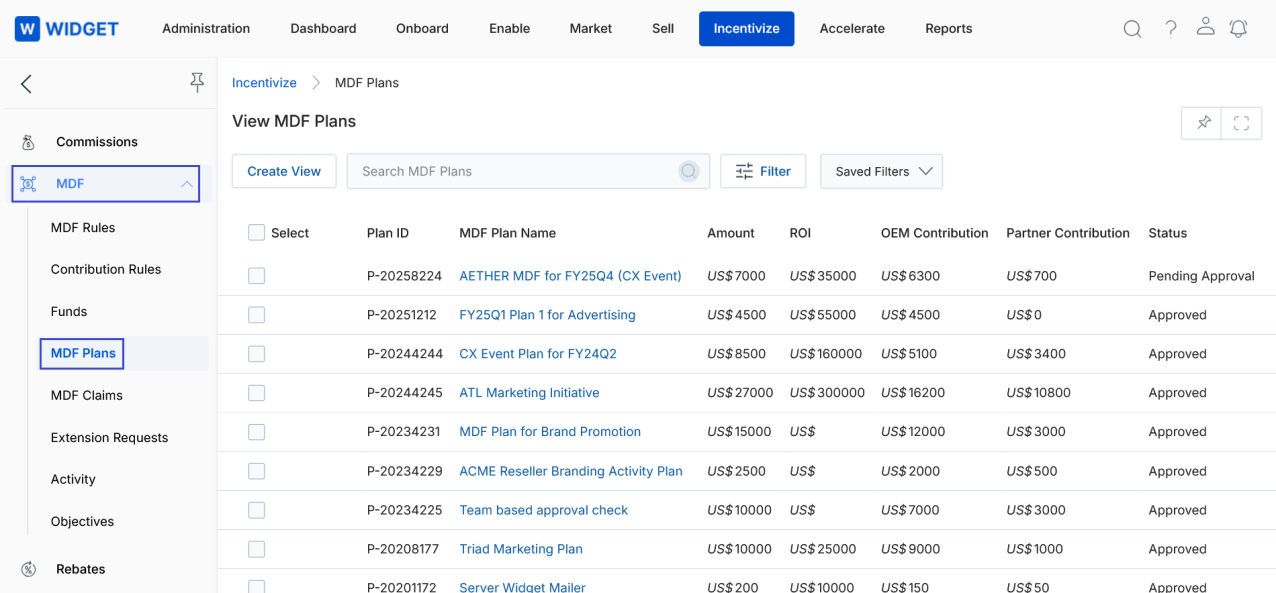Check the box for plan P-20258224
The width and height of the screenshot is (1276, 593).
tap(256, 276)
